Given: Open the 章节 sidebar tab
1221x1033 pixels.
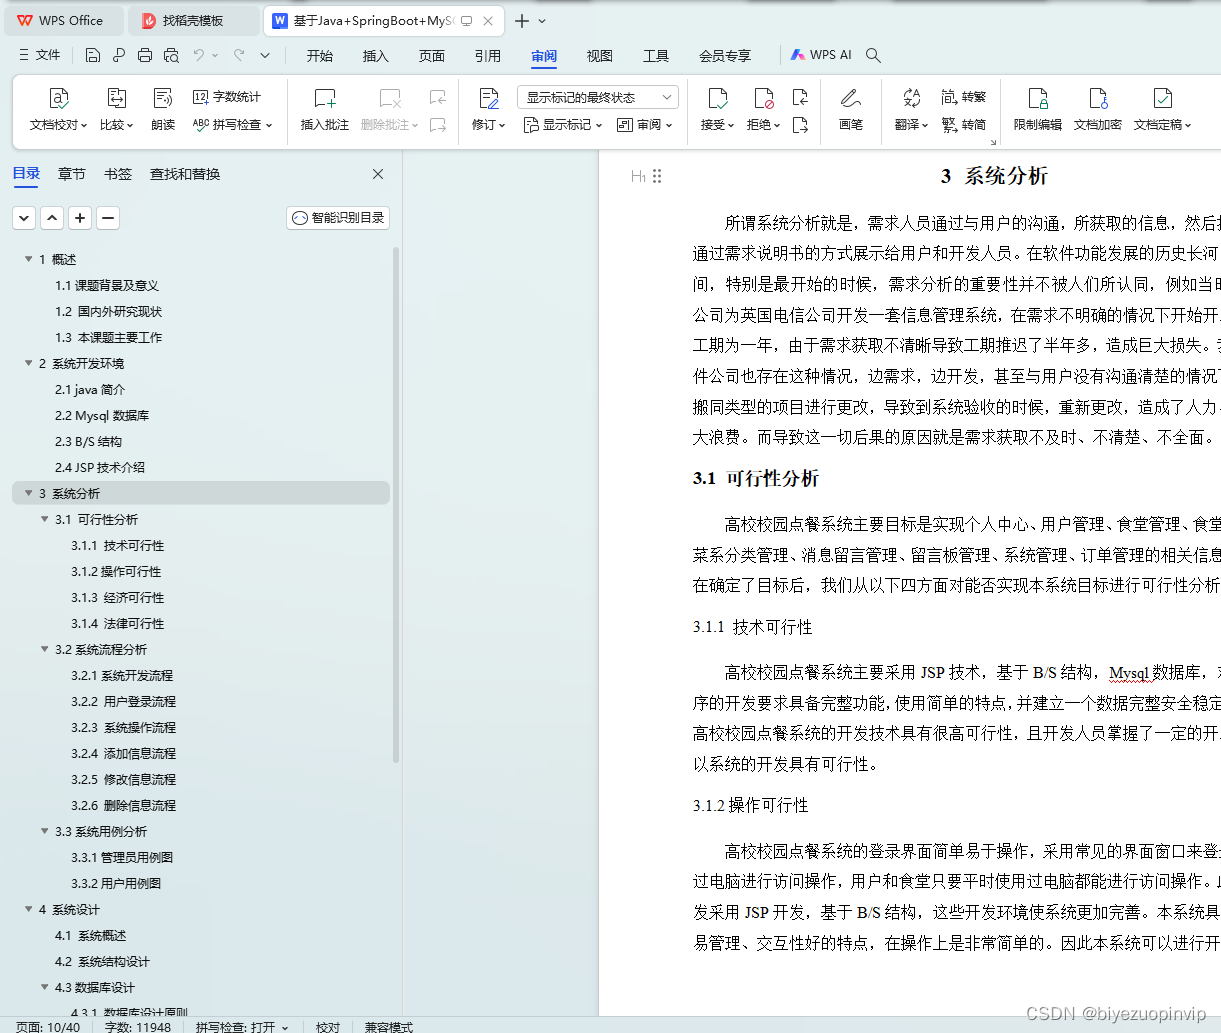Looking at the screenshot, I should pos(71,173).
